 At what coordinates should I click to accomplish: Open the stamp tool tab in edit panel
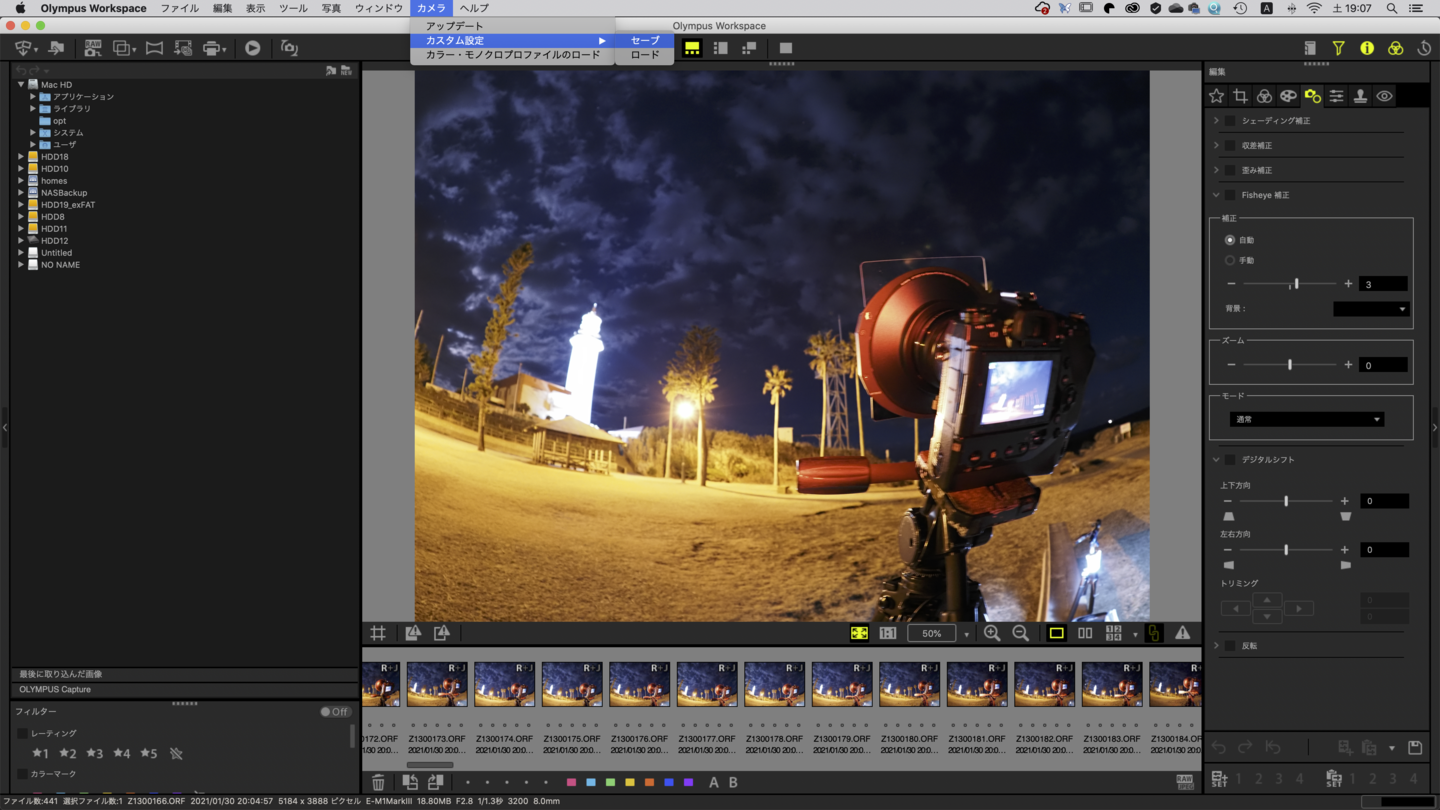point(1360,96)
